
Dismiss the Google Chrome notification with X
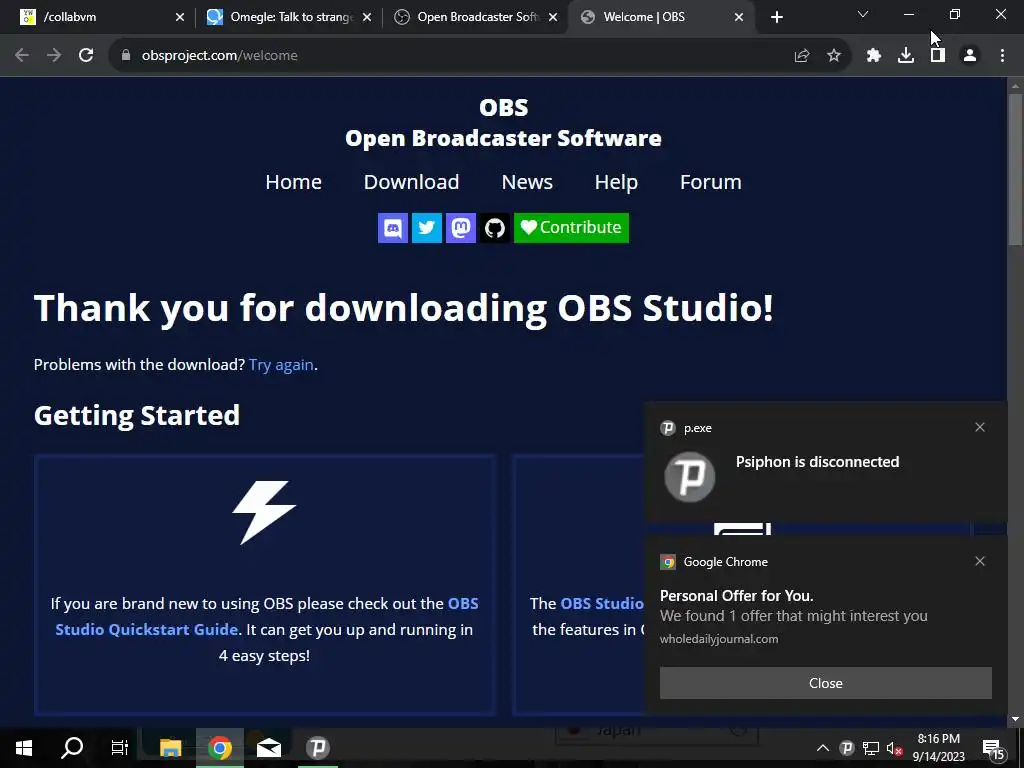(980, 561)
